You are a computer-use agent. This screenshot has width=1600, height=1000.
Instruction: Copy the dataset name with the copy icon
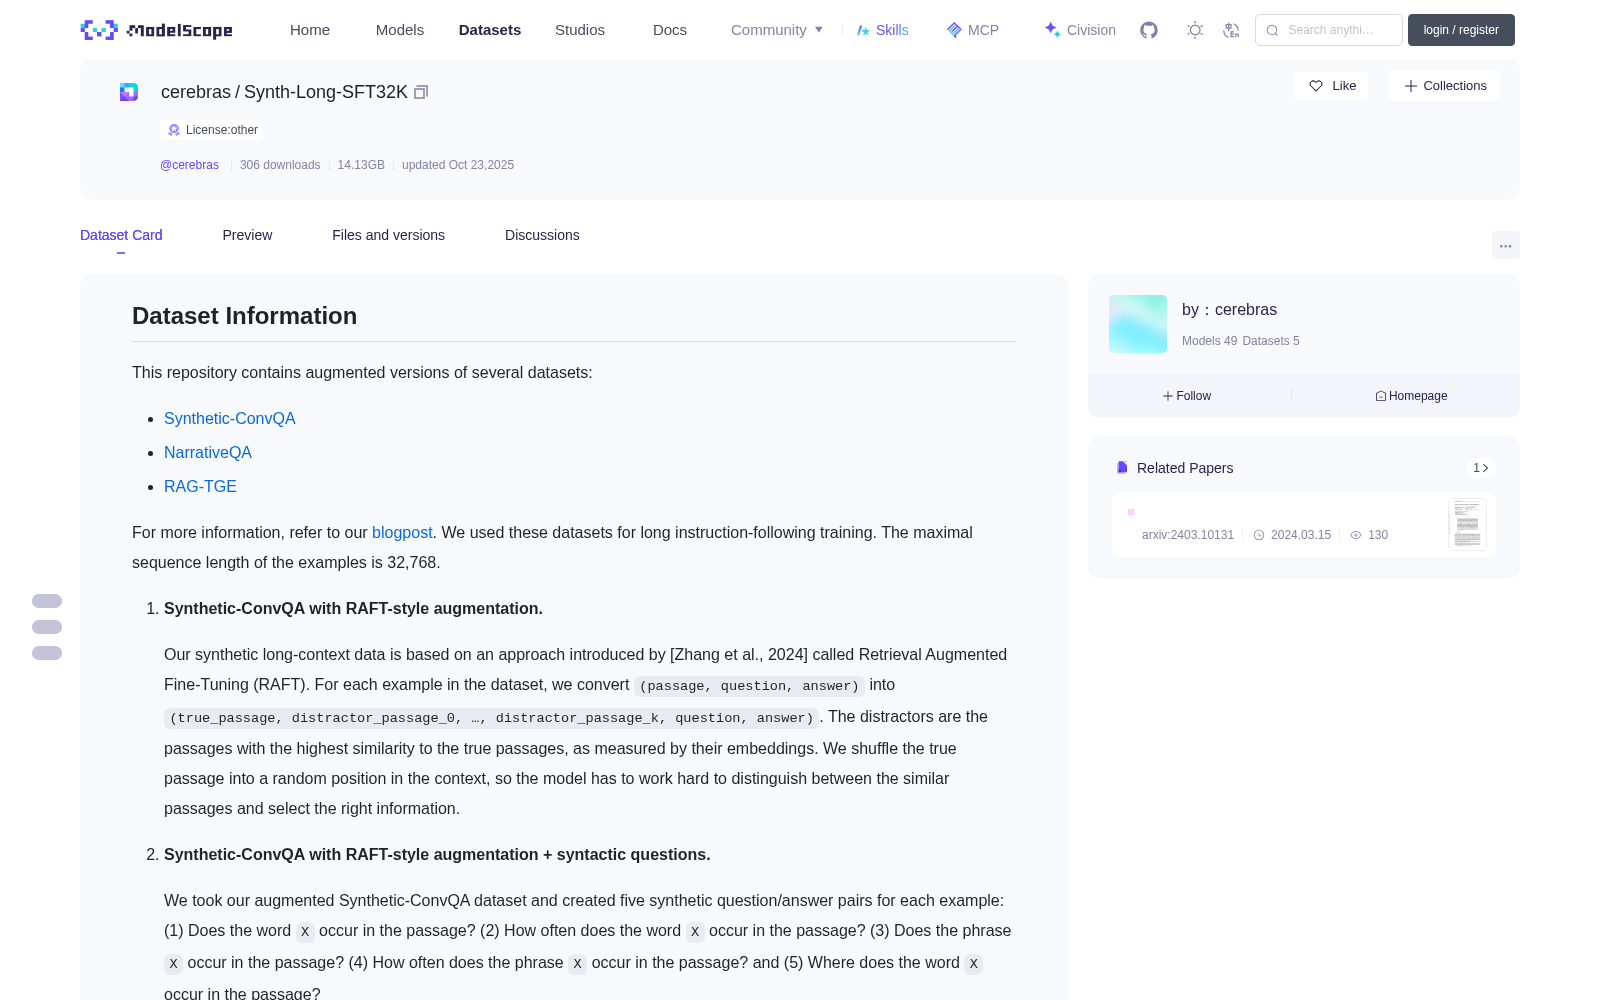tap(421, 92)
